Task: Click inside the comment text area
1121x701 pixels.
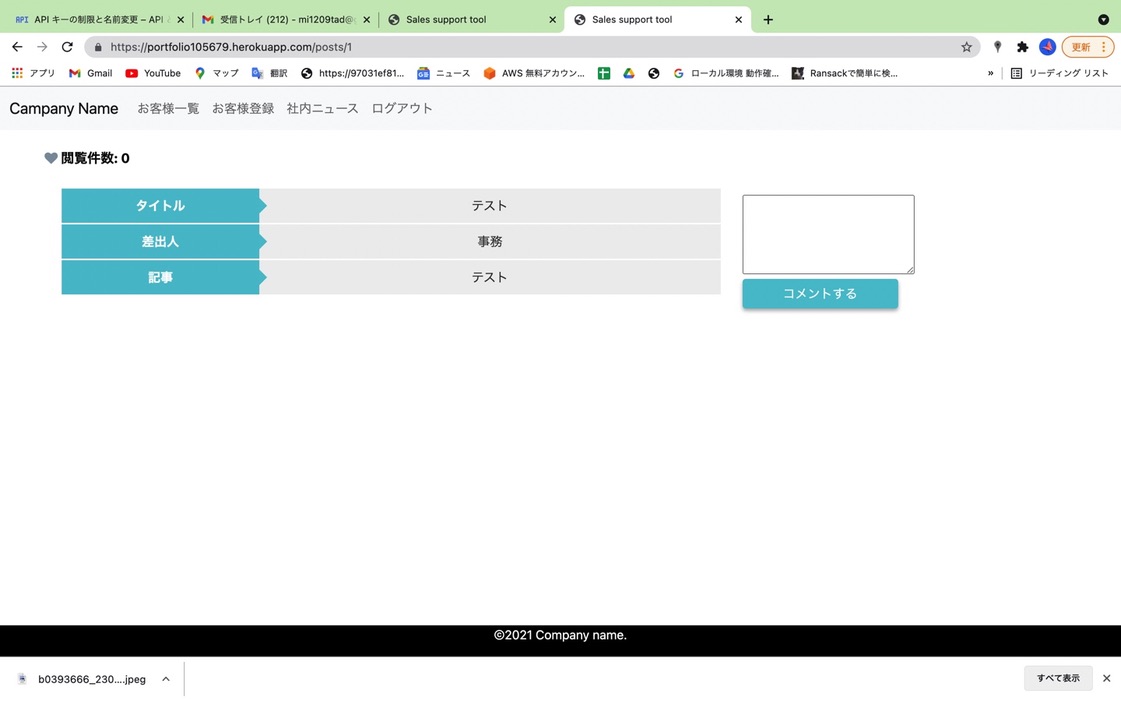Action: tap(828, 234)
